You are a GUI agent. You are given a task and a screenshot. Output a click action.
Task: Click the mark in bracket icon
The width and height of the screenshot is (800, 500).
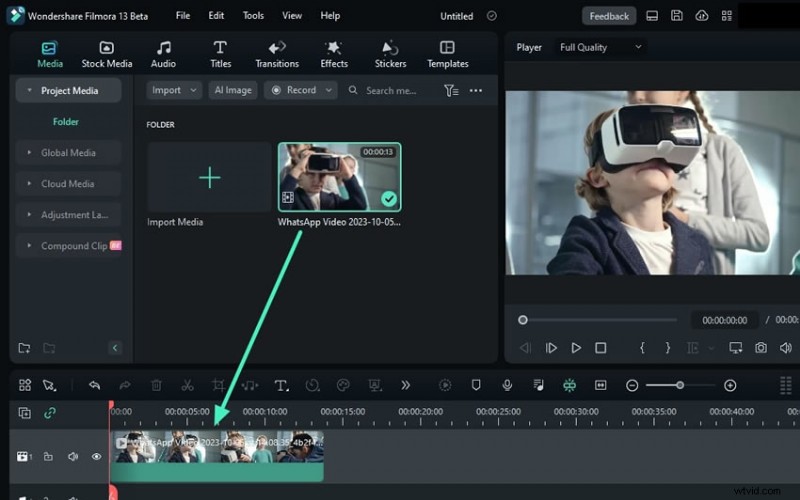(x=642, y=348)
